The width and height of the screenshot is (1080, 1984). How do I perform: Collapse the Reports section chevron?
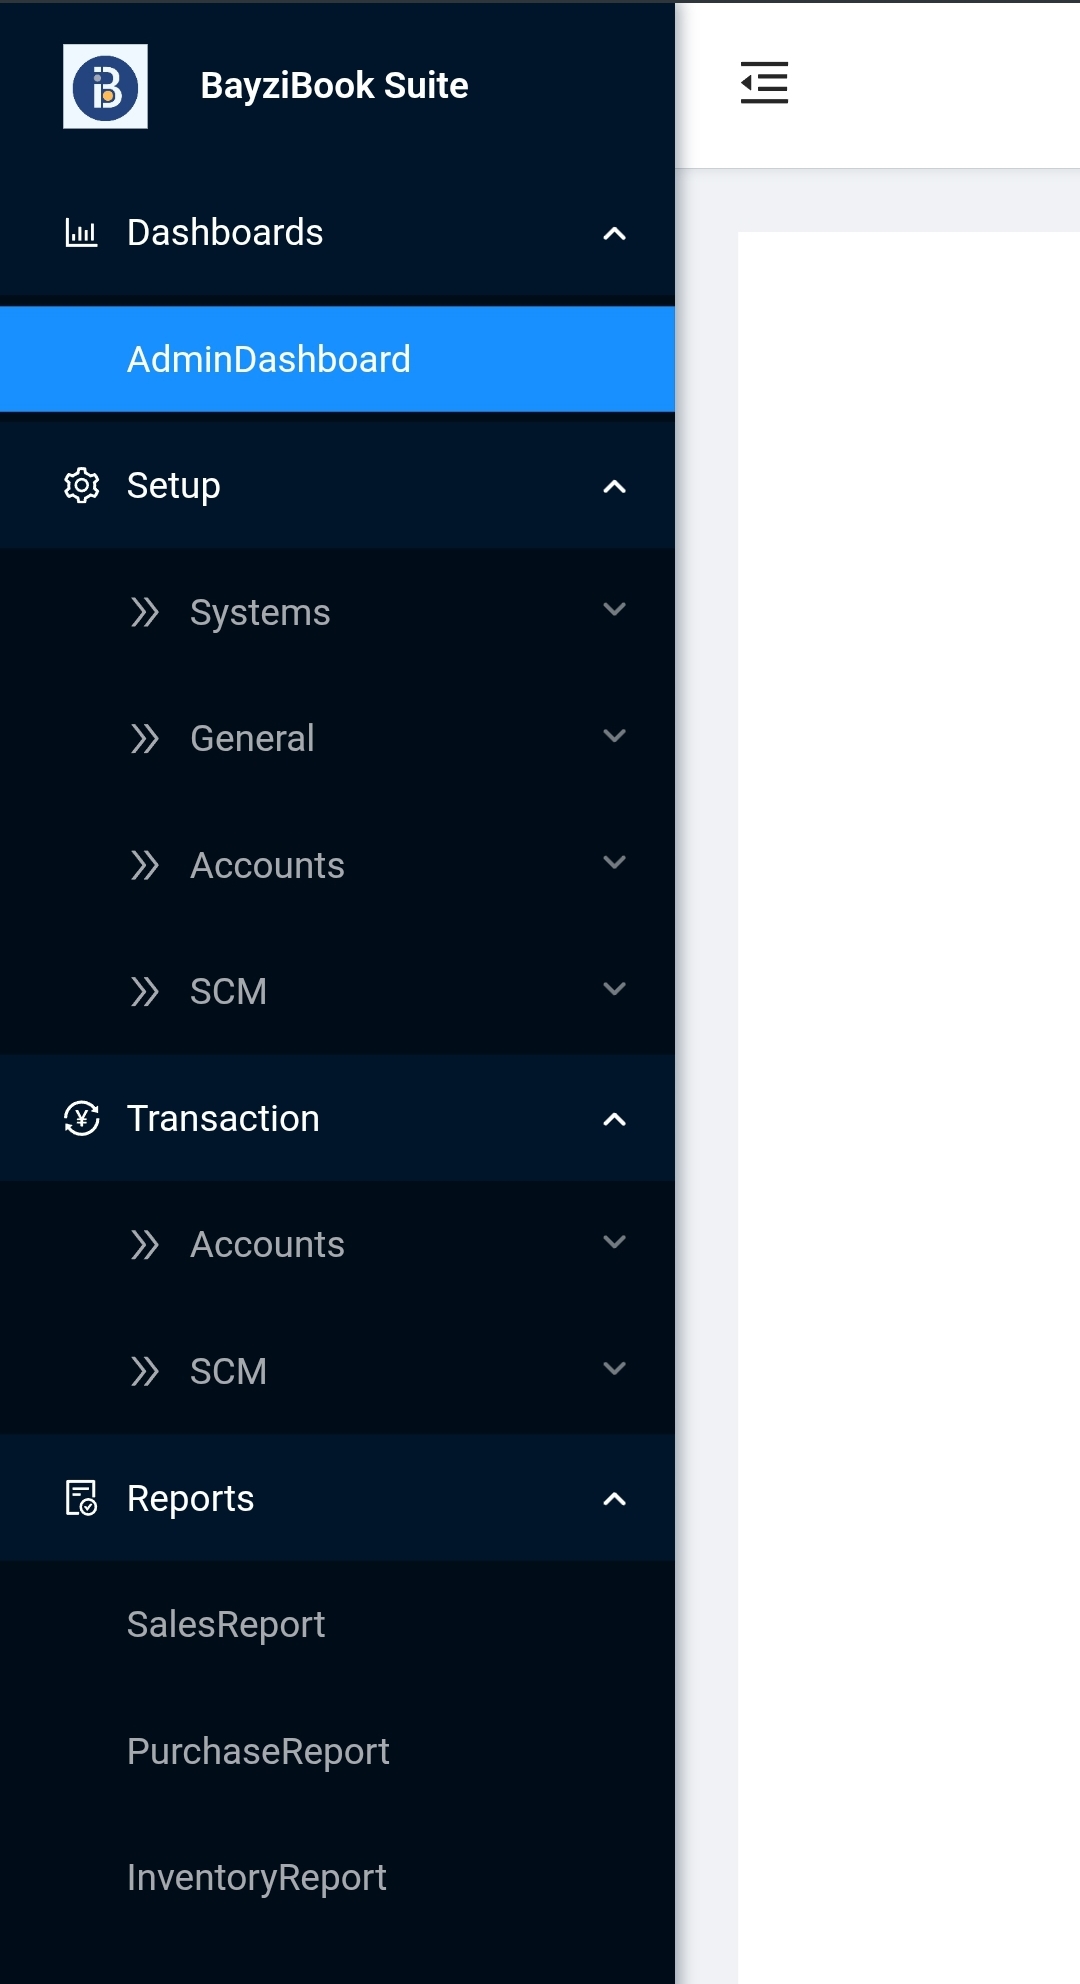click(614, 1499)
